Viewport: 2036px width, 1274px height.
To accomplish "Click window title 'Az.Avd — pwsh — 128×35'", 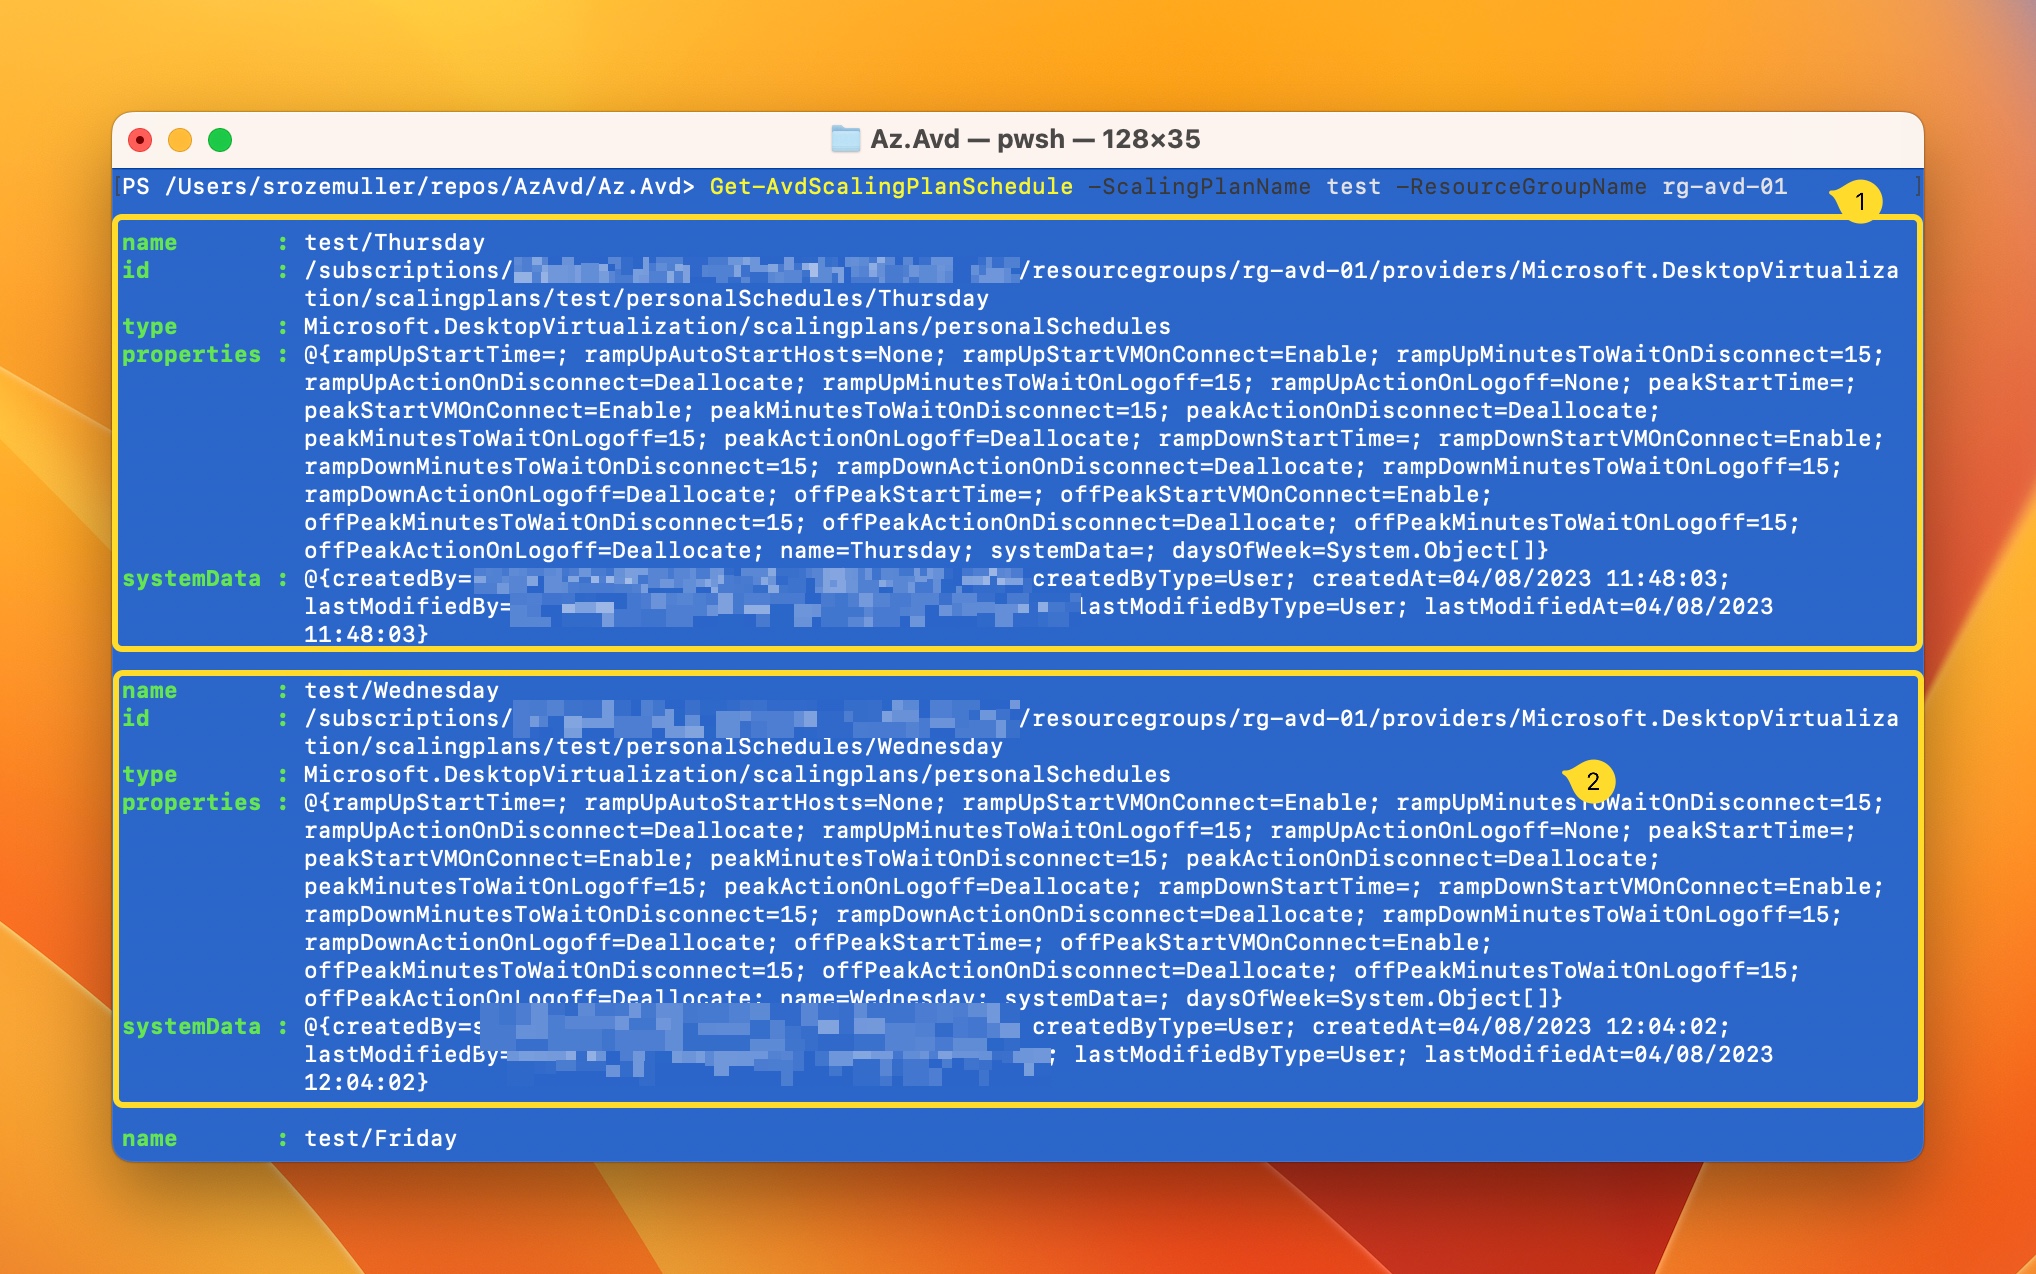I will [x=1034, y=139].
